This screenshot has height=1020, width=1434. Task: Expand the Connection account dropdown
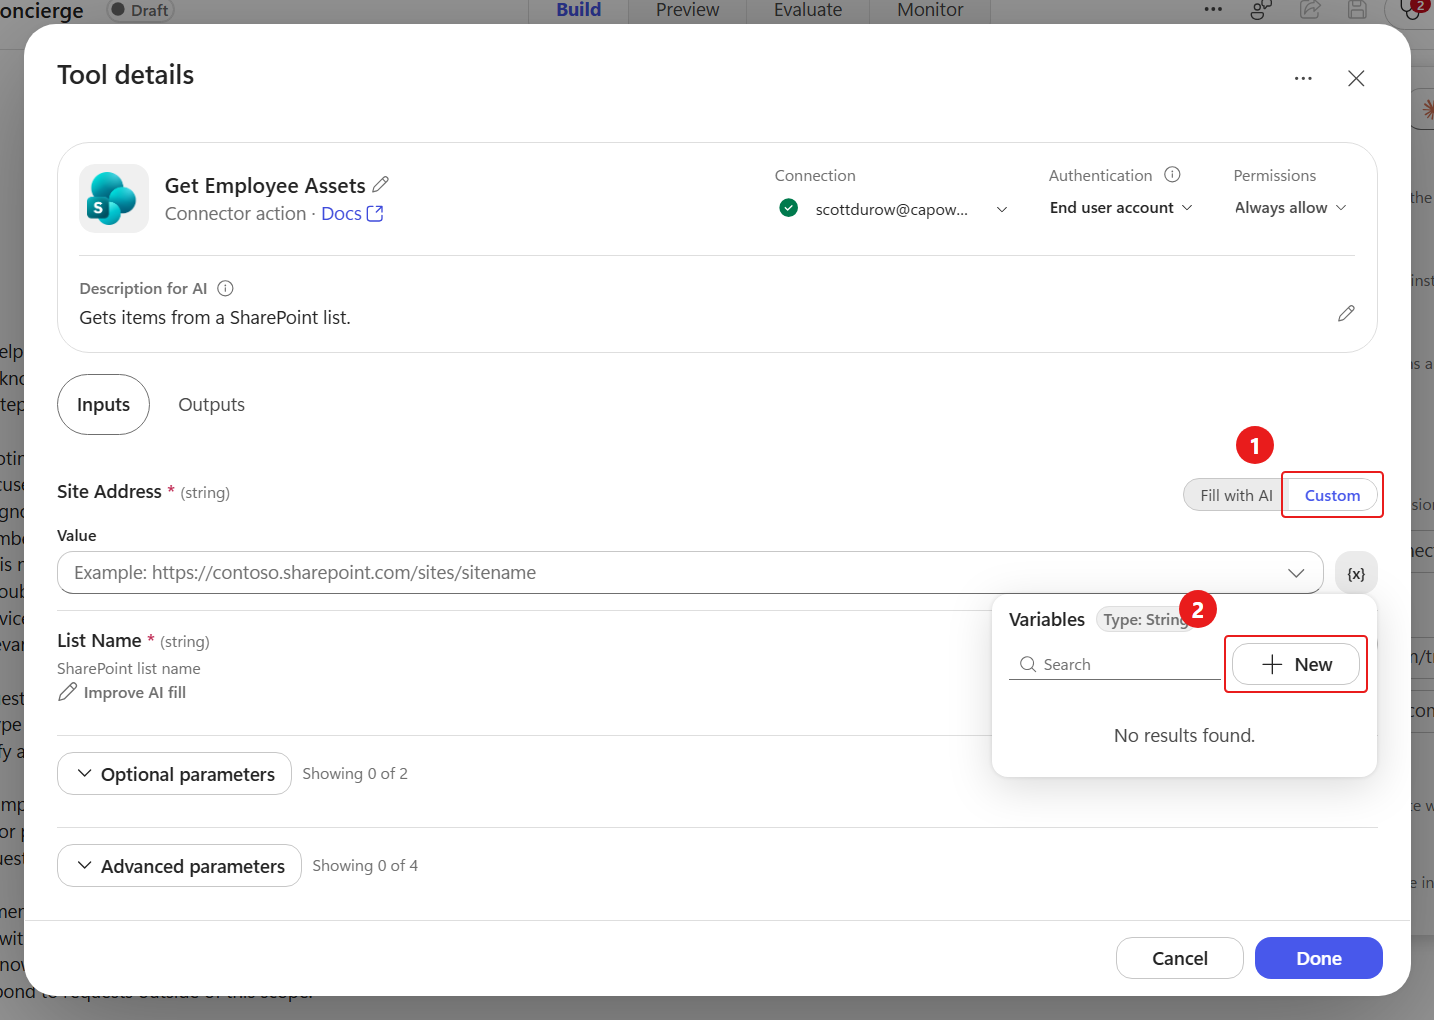[1002, 209]
